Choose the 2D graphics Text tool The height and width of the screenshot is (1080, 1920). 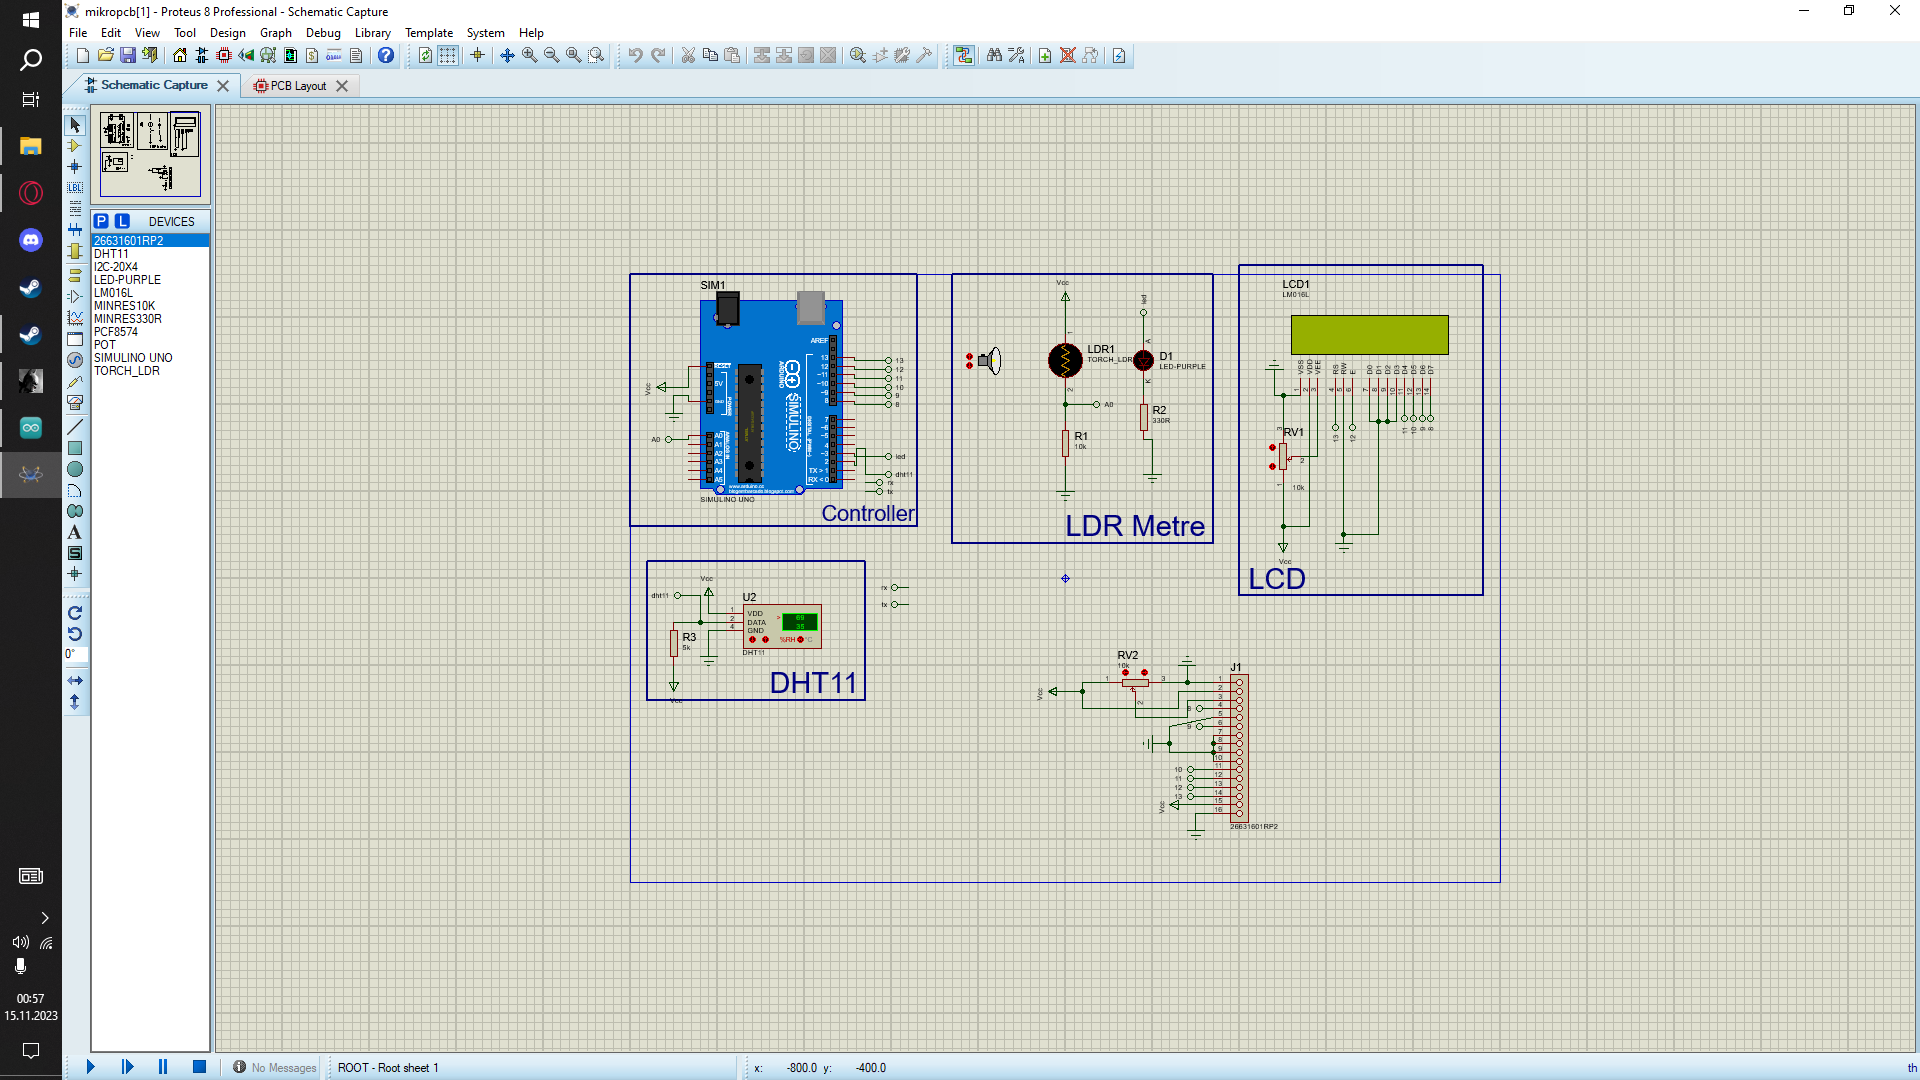pos(74,534)
